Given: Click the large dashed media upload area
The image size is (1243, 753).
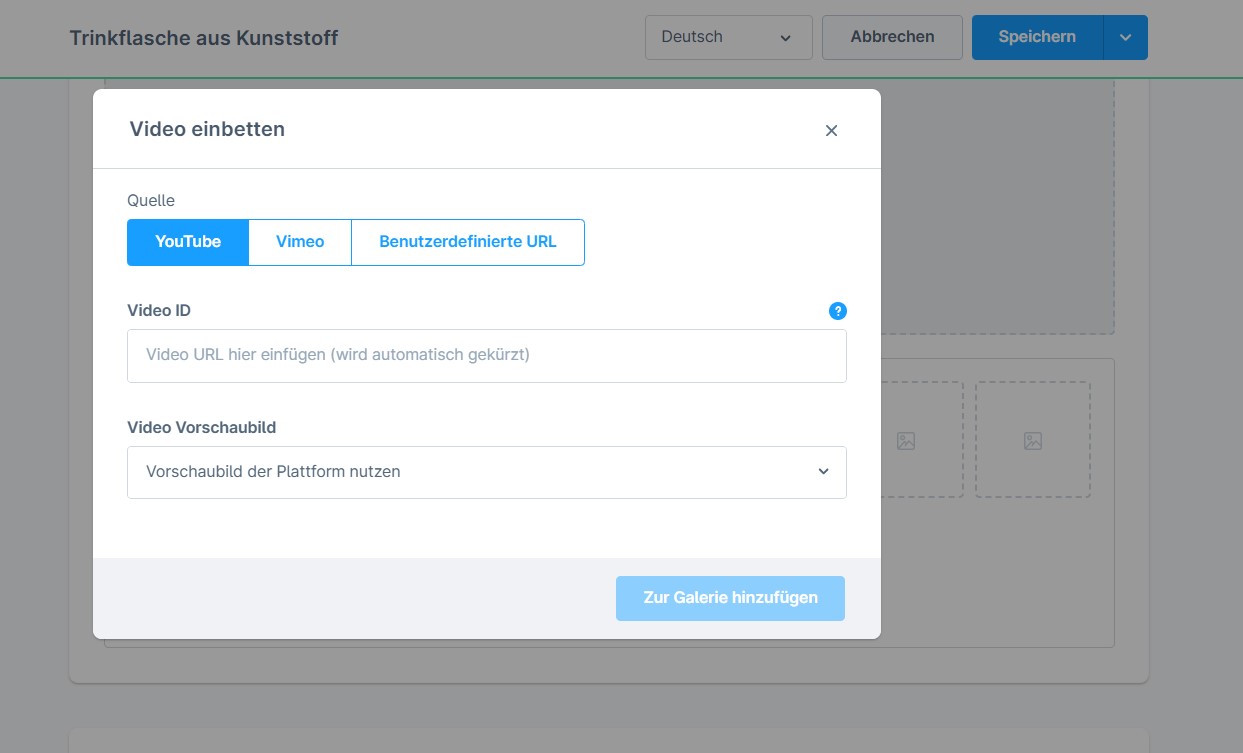Looking at the screenshot, I should coord(996,210).
